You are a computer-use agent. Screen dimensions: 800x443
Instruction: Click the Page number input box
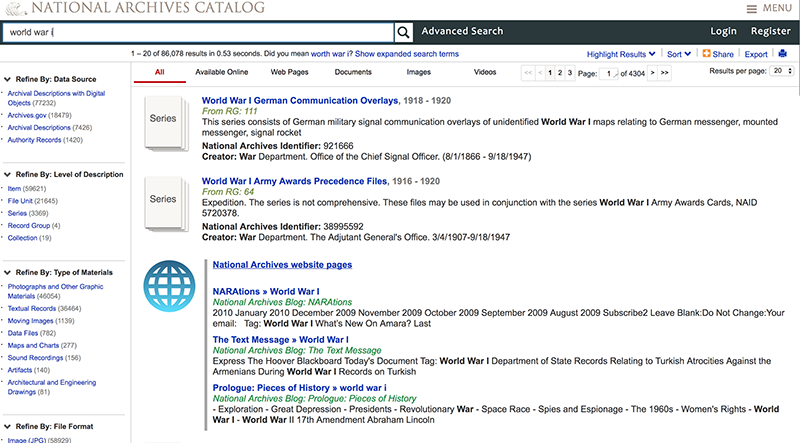(x=611, y=73)
